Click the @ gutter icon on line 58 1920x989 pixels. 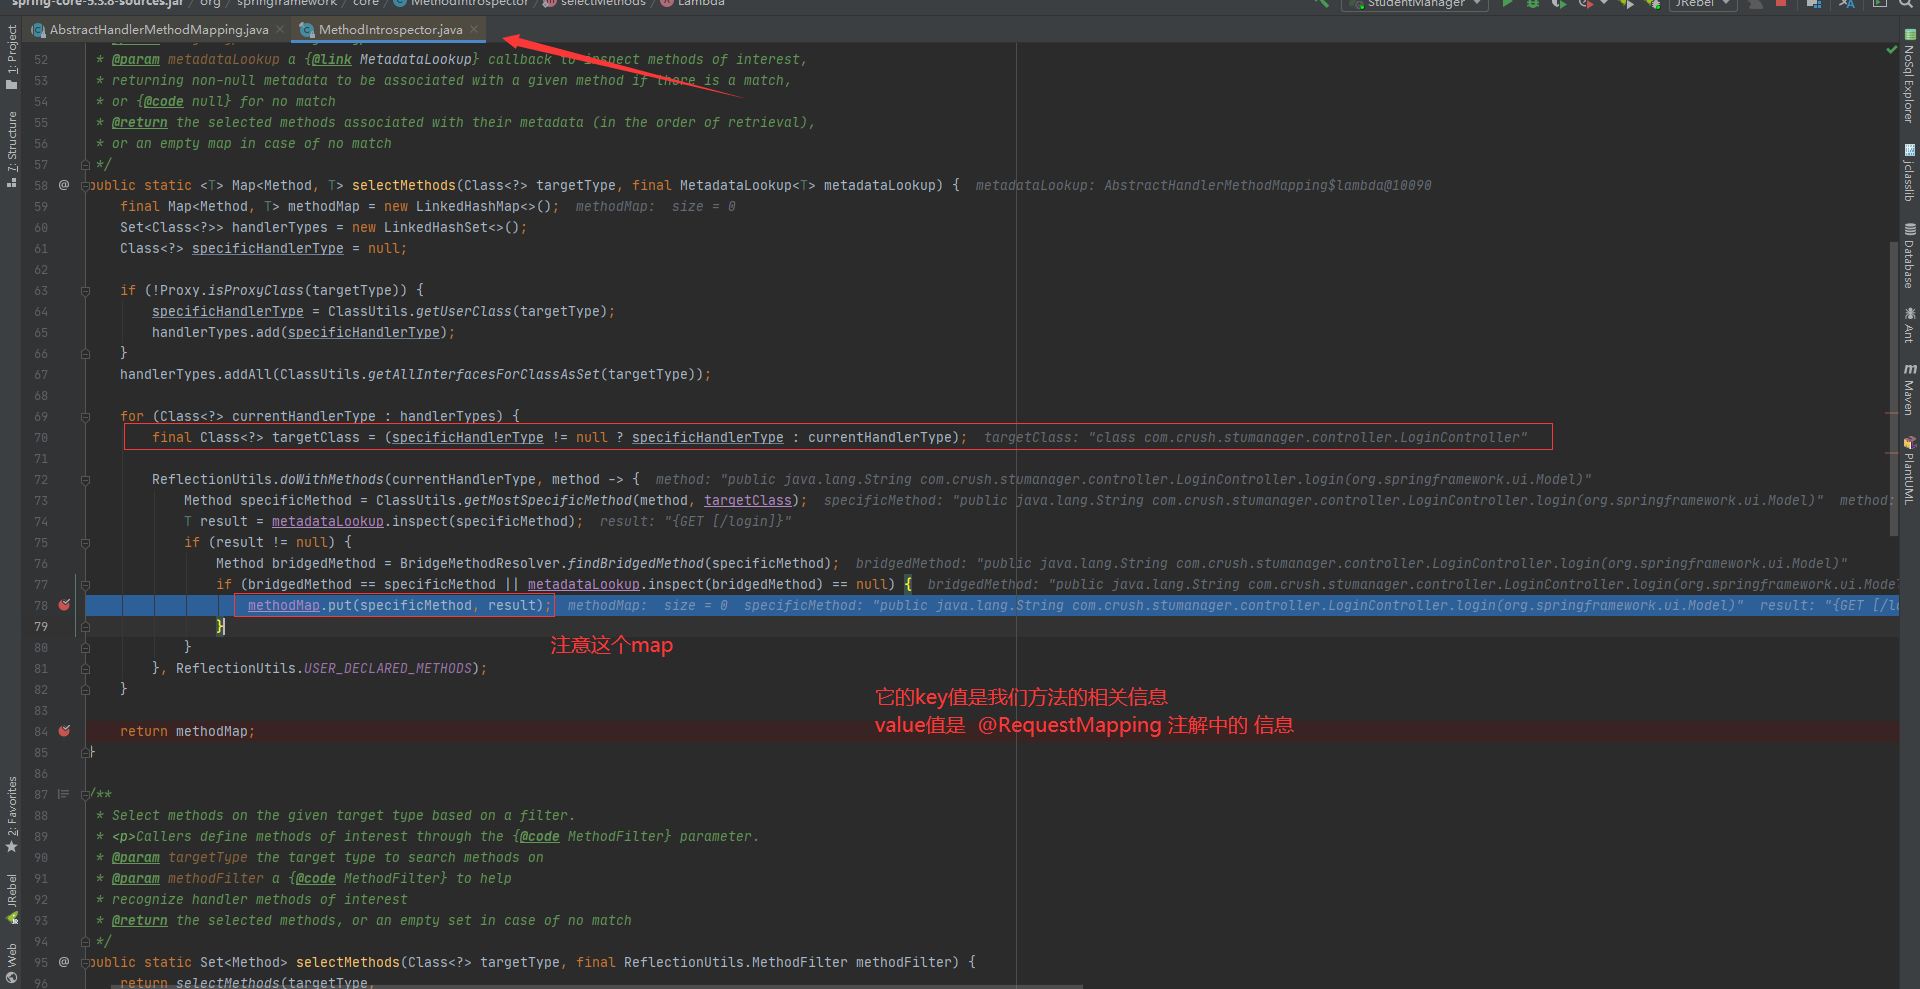click(64, 185)
